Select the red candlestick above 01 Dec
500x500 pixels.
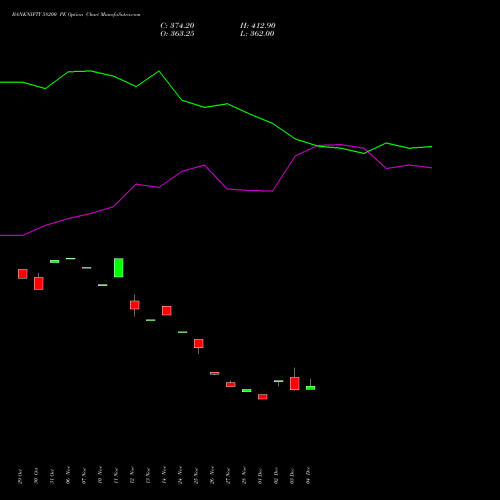[263, 397]
